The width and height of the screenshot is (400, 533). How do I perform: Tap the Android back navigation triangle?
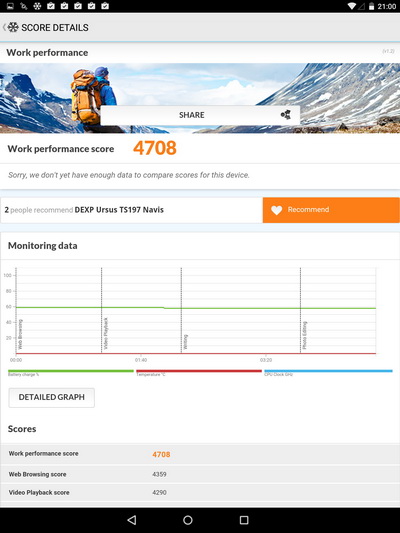tap(132, 520)
